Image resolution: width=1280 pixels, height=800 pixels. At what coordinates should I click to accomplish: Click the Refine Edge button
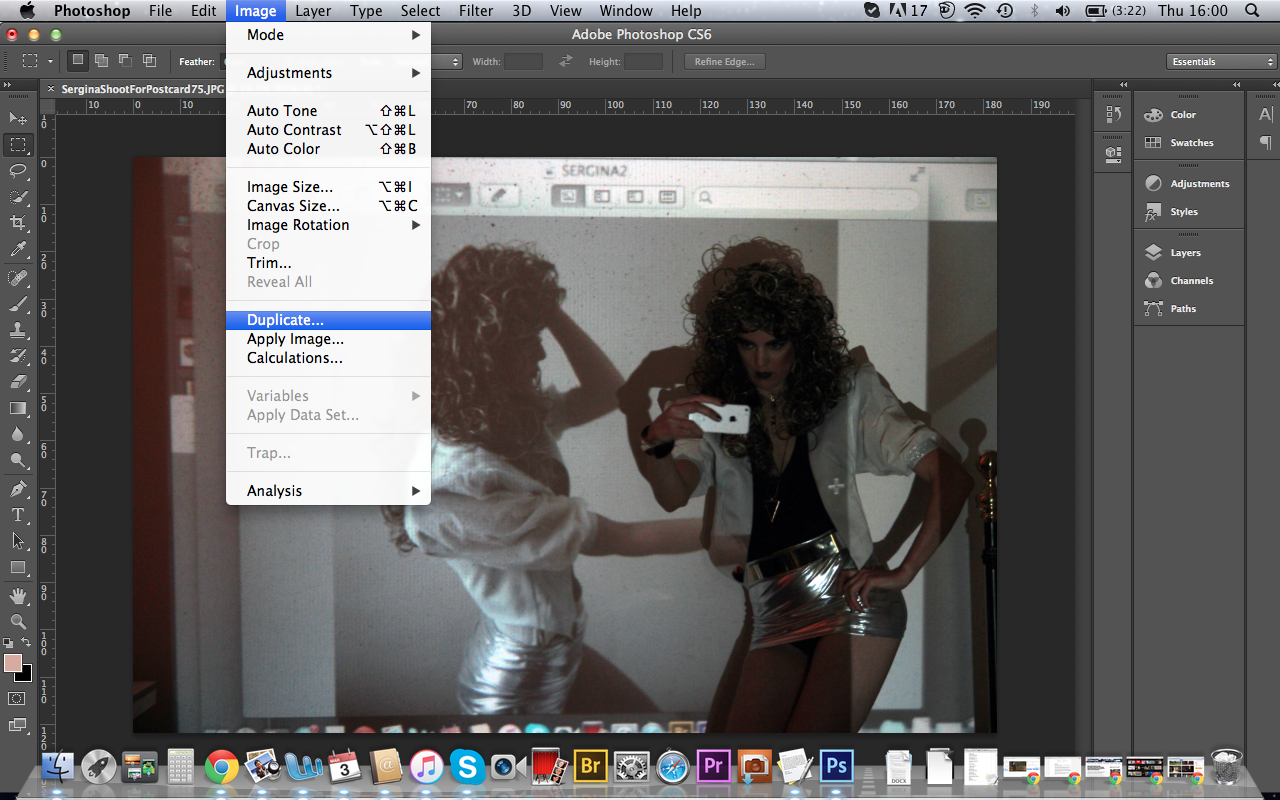pos(725,62)
